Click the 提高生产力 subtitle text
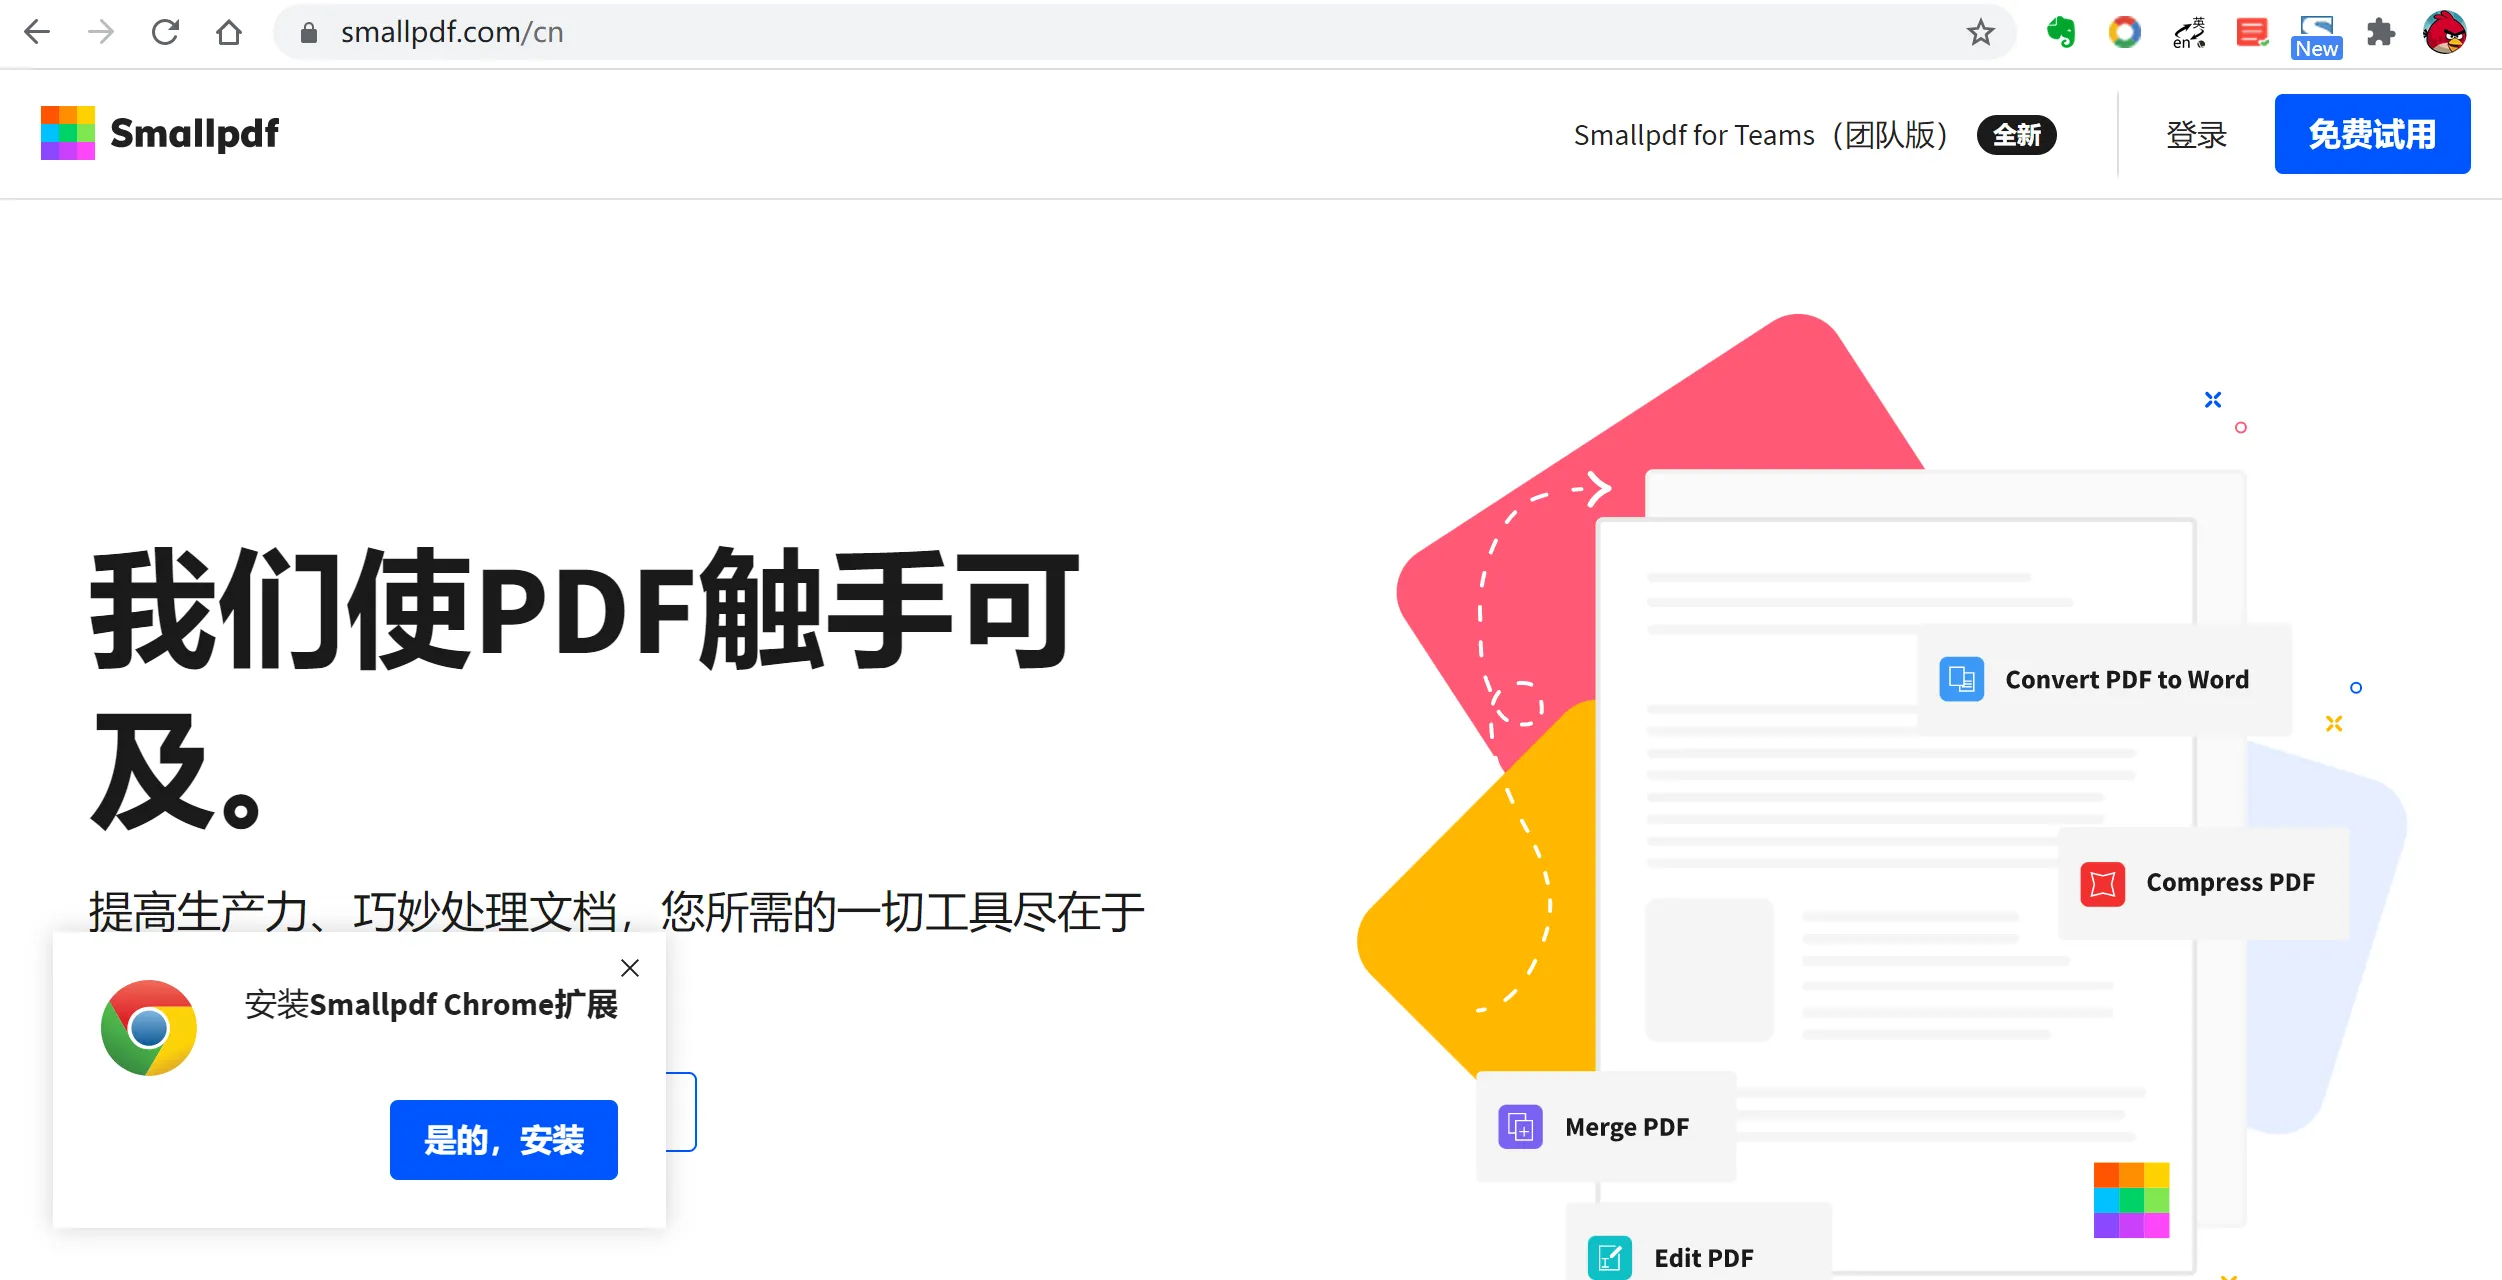The width and height of the screenshot is (2502, 1280). click(x=617, y=911)
